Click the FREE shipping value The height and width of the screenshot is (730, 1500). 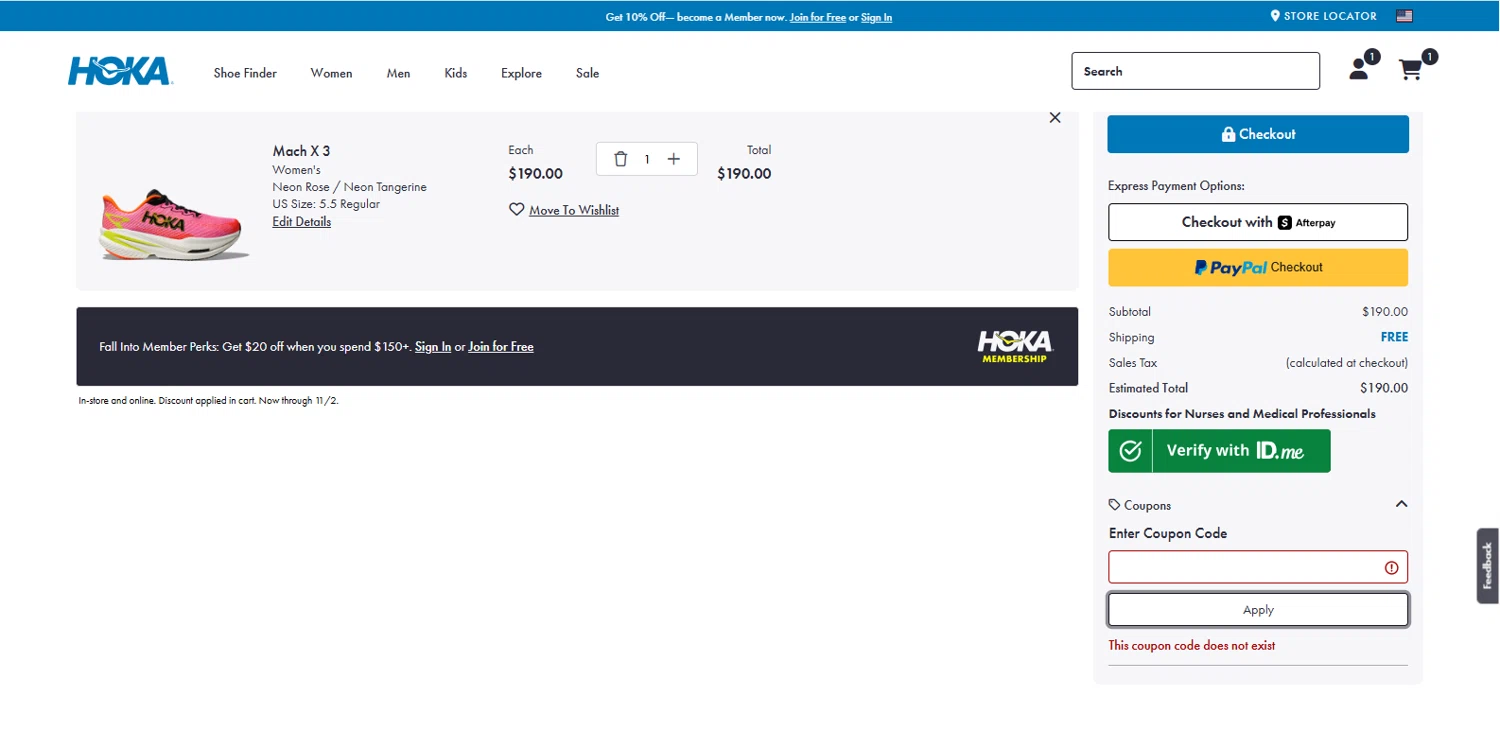coord(1394,337)
